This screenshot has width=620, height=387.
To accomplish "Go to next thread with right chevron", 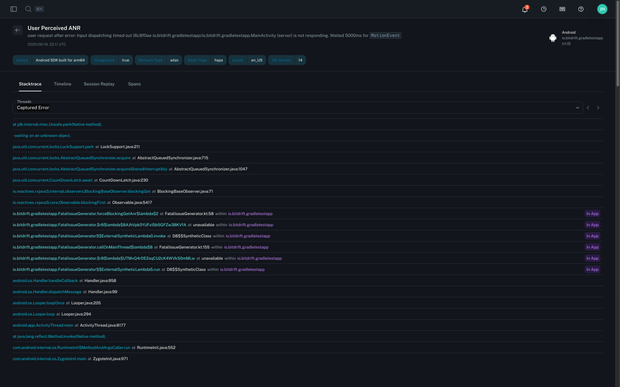I will [x=598, y=108].
